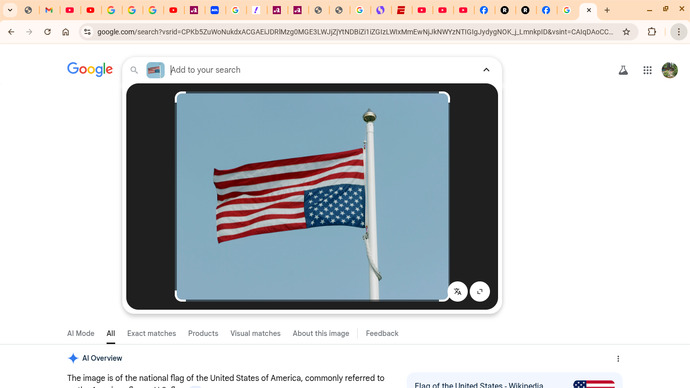This screenshot has height=388, width=690.
Task: Open Flag of the United States Wikipedia card
Action: pyautogui.click(x=514, y=381)
